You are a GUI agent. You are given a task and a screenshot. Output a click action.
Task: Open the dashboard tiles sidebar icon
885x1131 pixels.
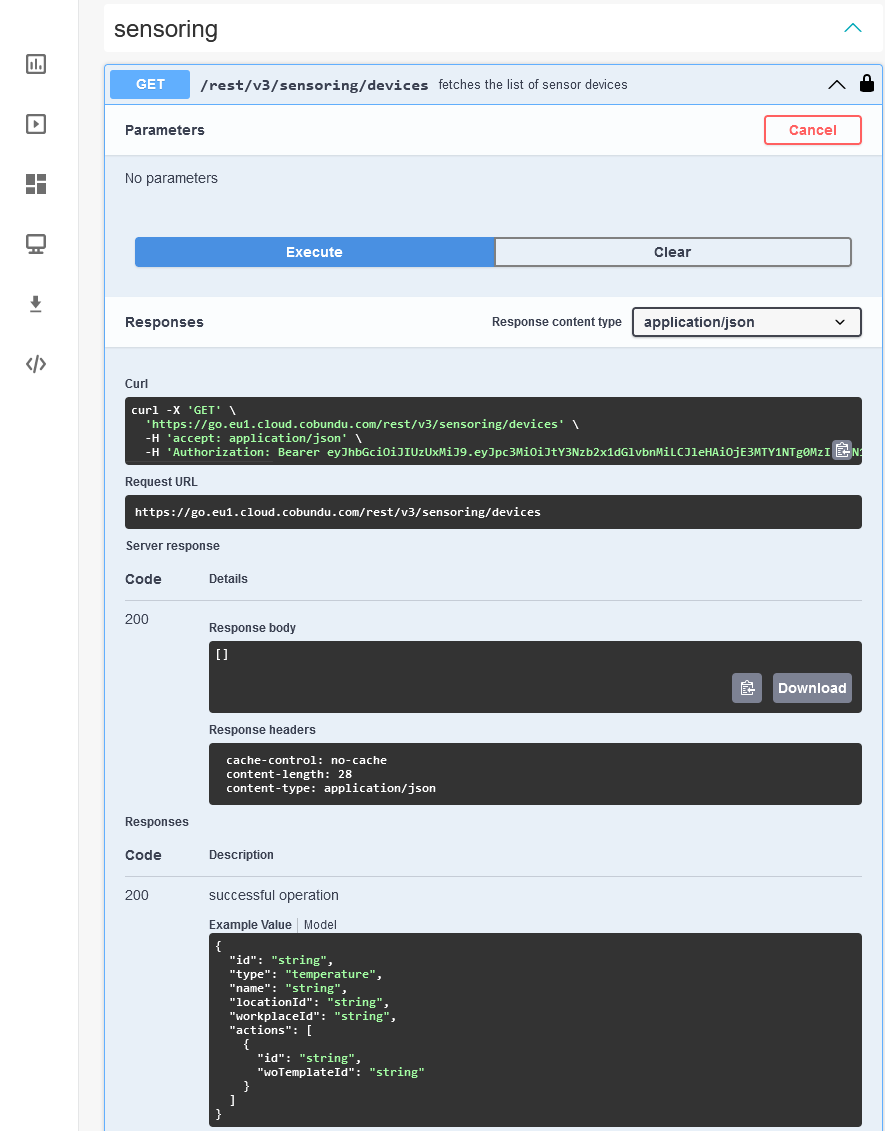pos(36,184)
